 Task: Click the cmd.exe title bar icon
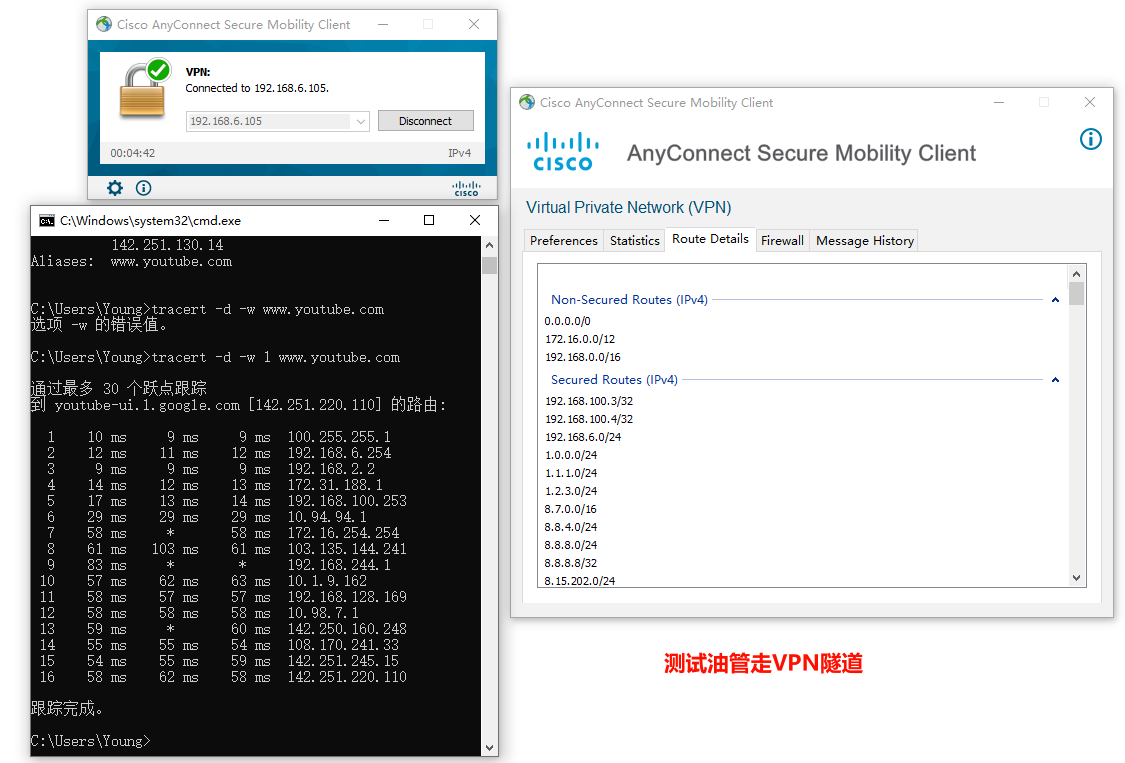(x=47, y=220)
